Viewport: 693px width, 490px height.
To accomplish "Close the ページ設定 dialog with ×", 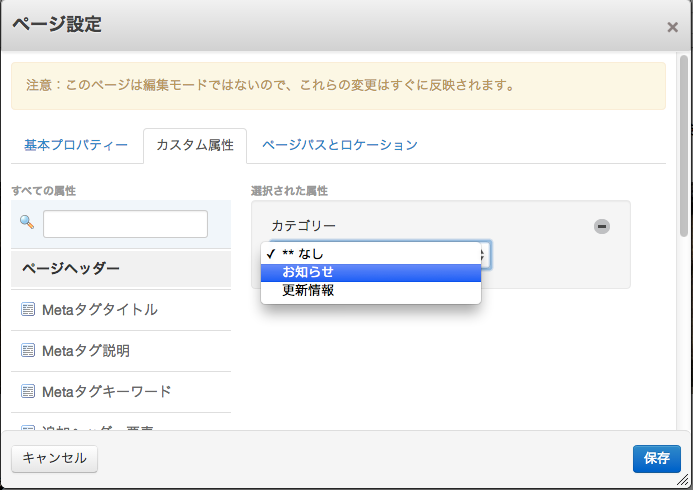I will [672, 27].
